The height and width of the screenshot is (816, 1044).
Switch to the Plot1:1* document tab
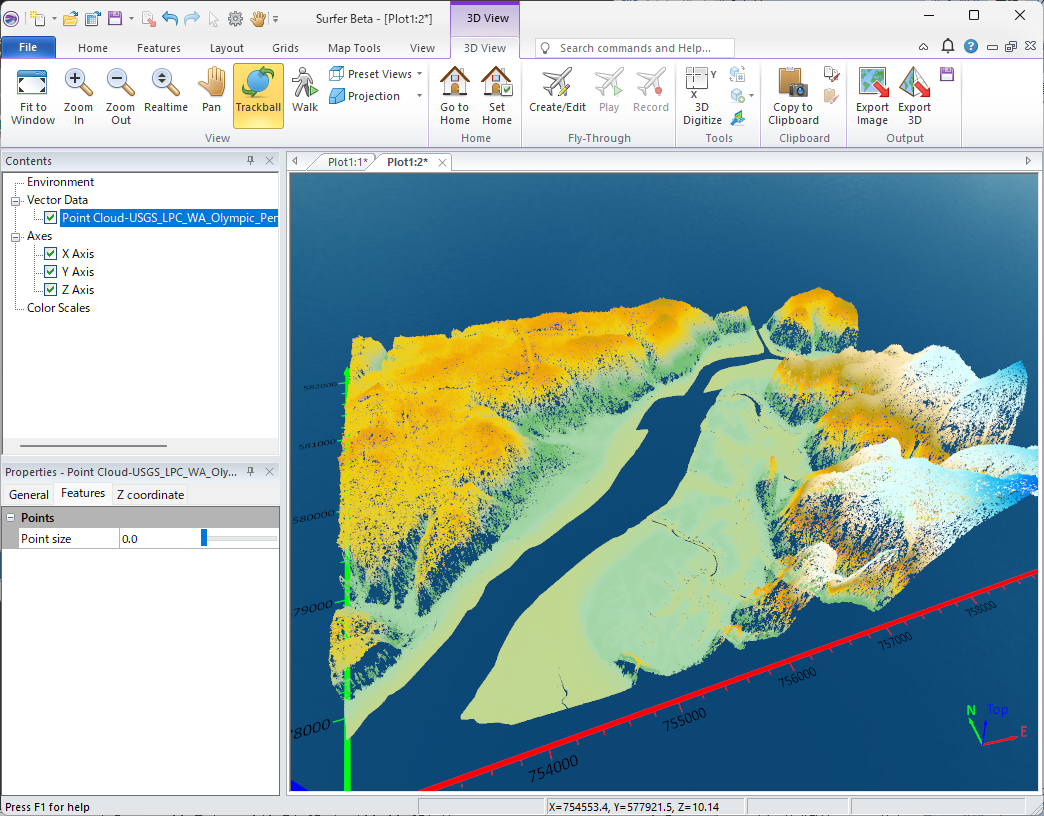pos(347,162)
